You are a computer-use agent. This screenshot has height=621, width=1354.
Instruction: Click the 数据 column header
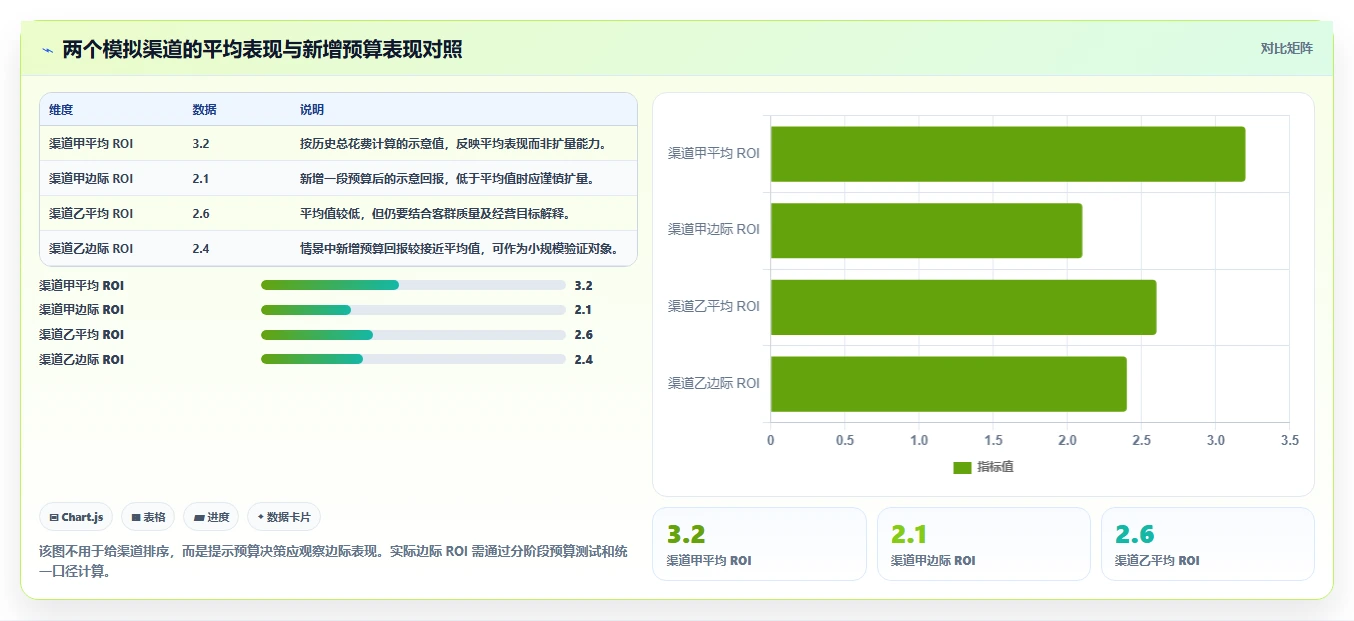(204, 110)
